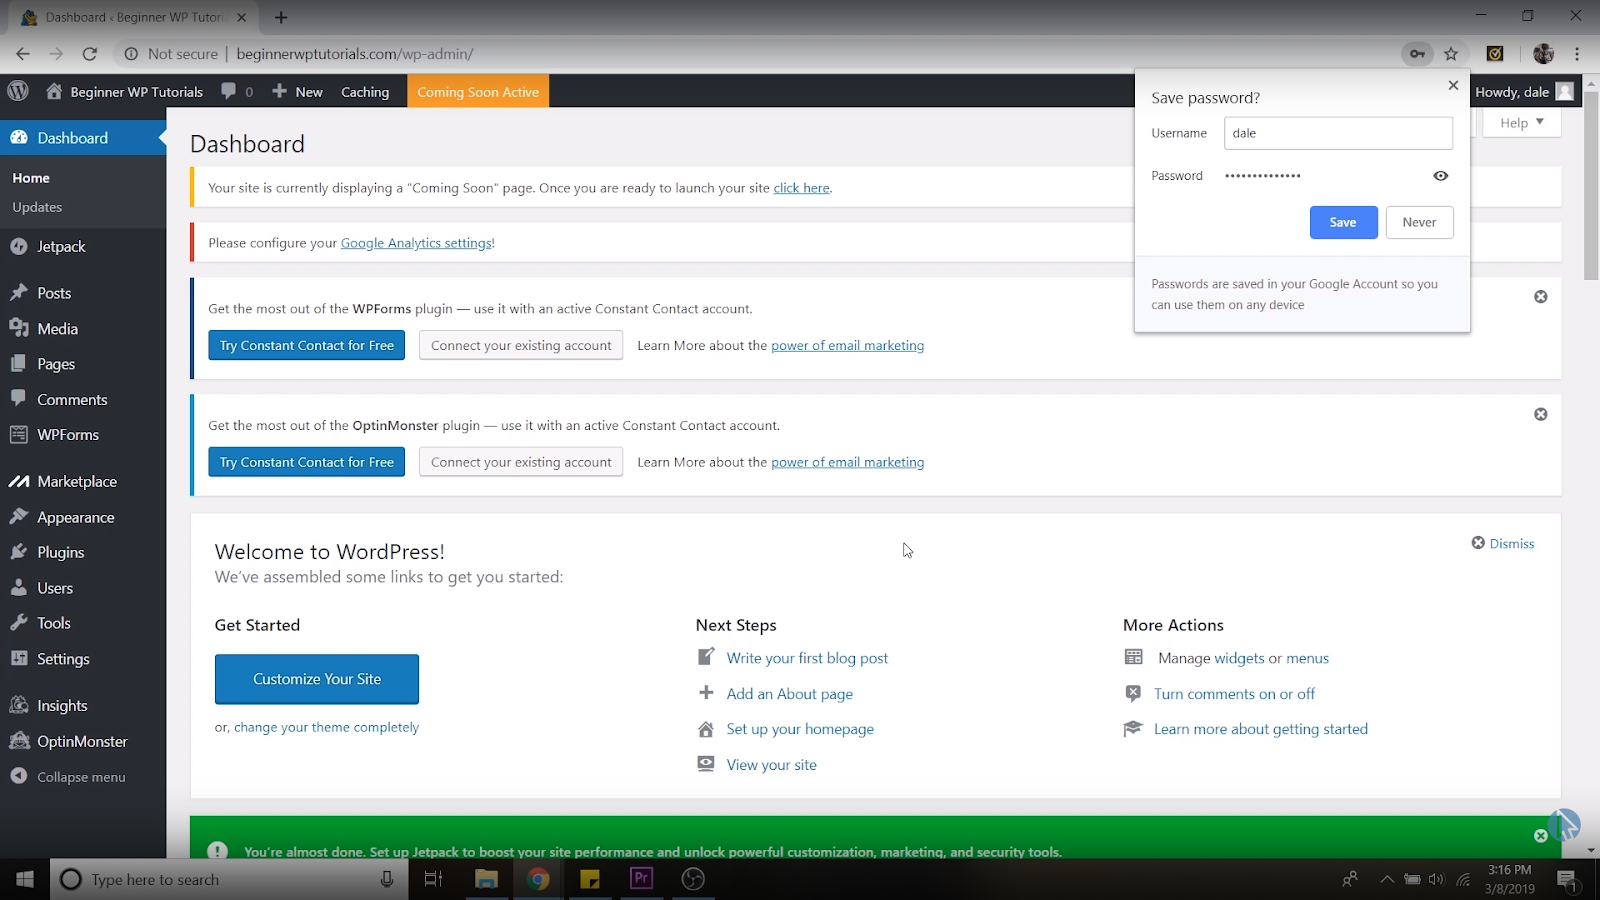Open the Caching admin bar menu

pyautogui.click(x=365, y=91)
